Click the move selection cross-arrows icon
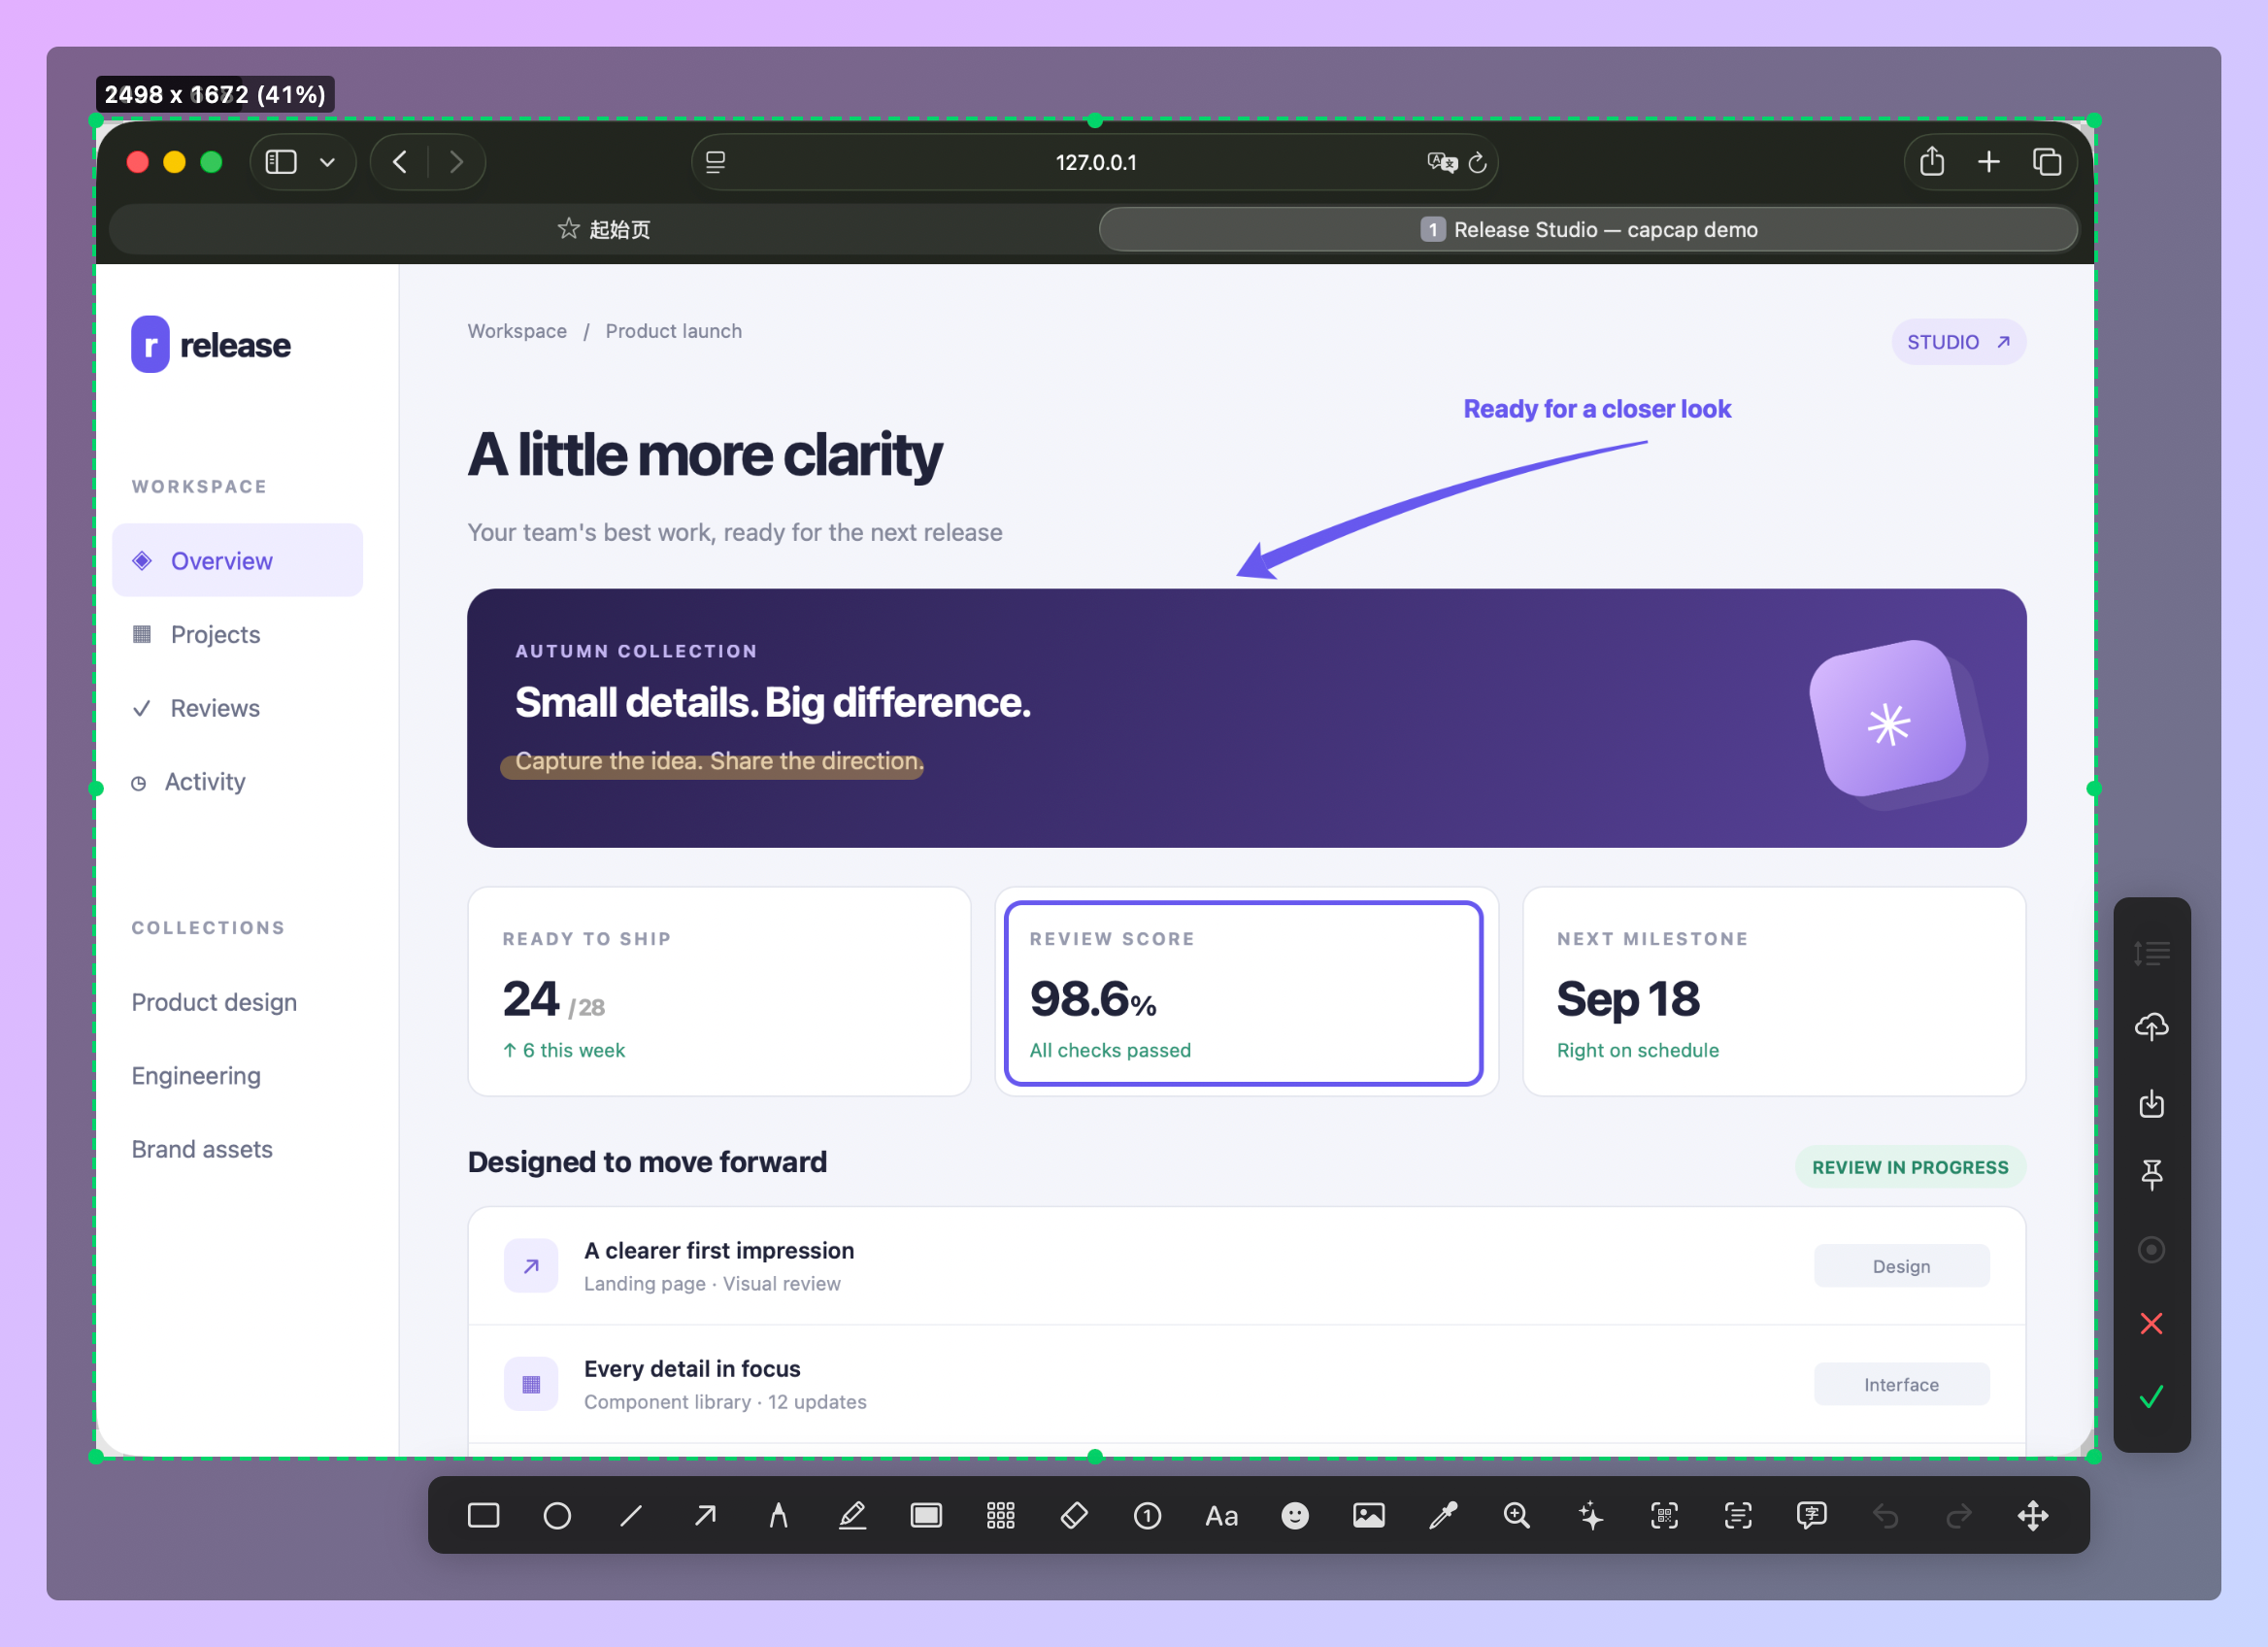 coord(2033,1515)
